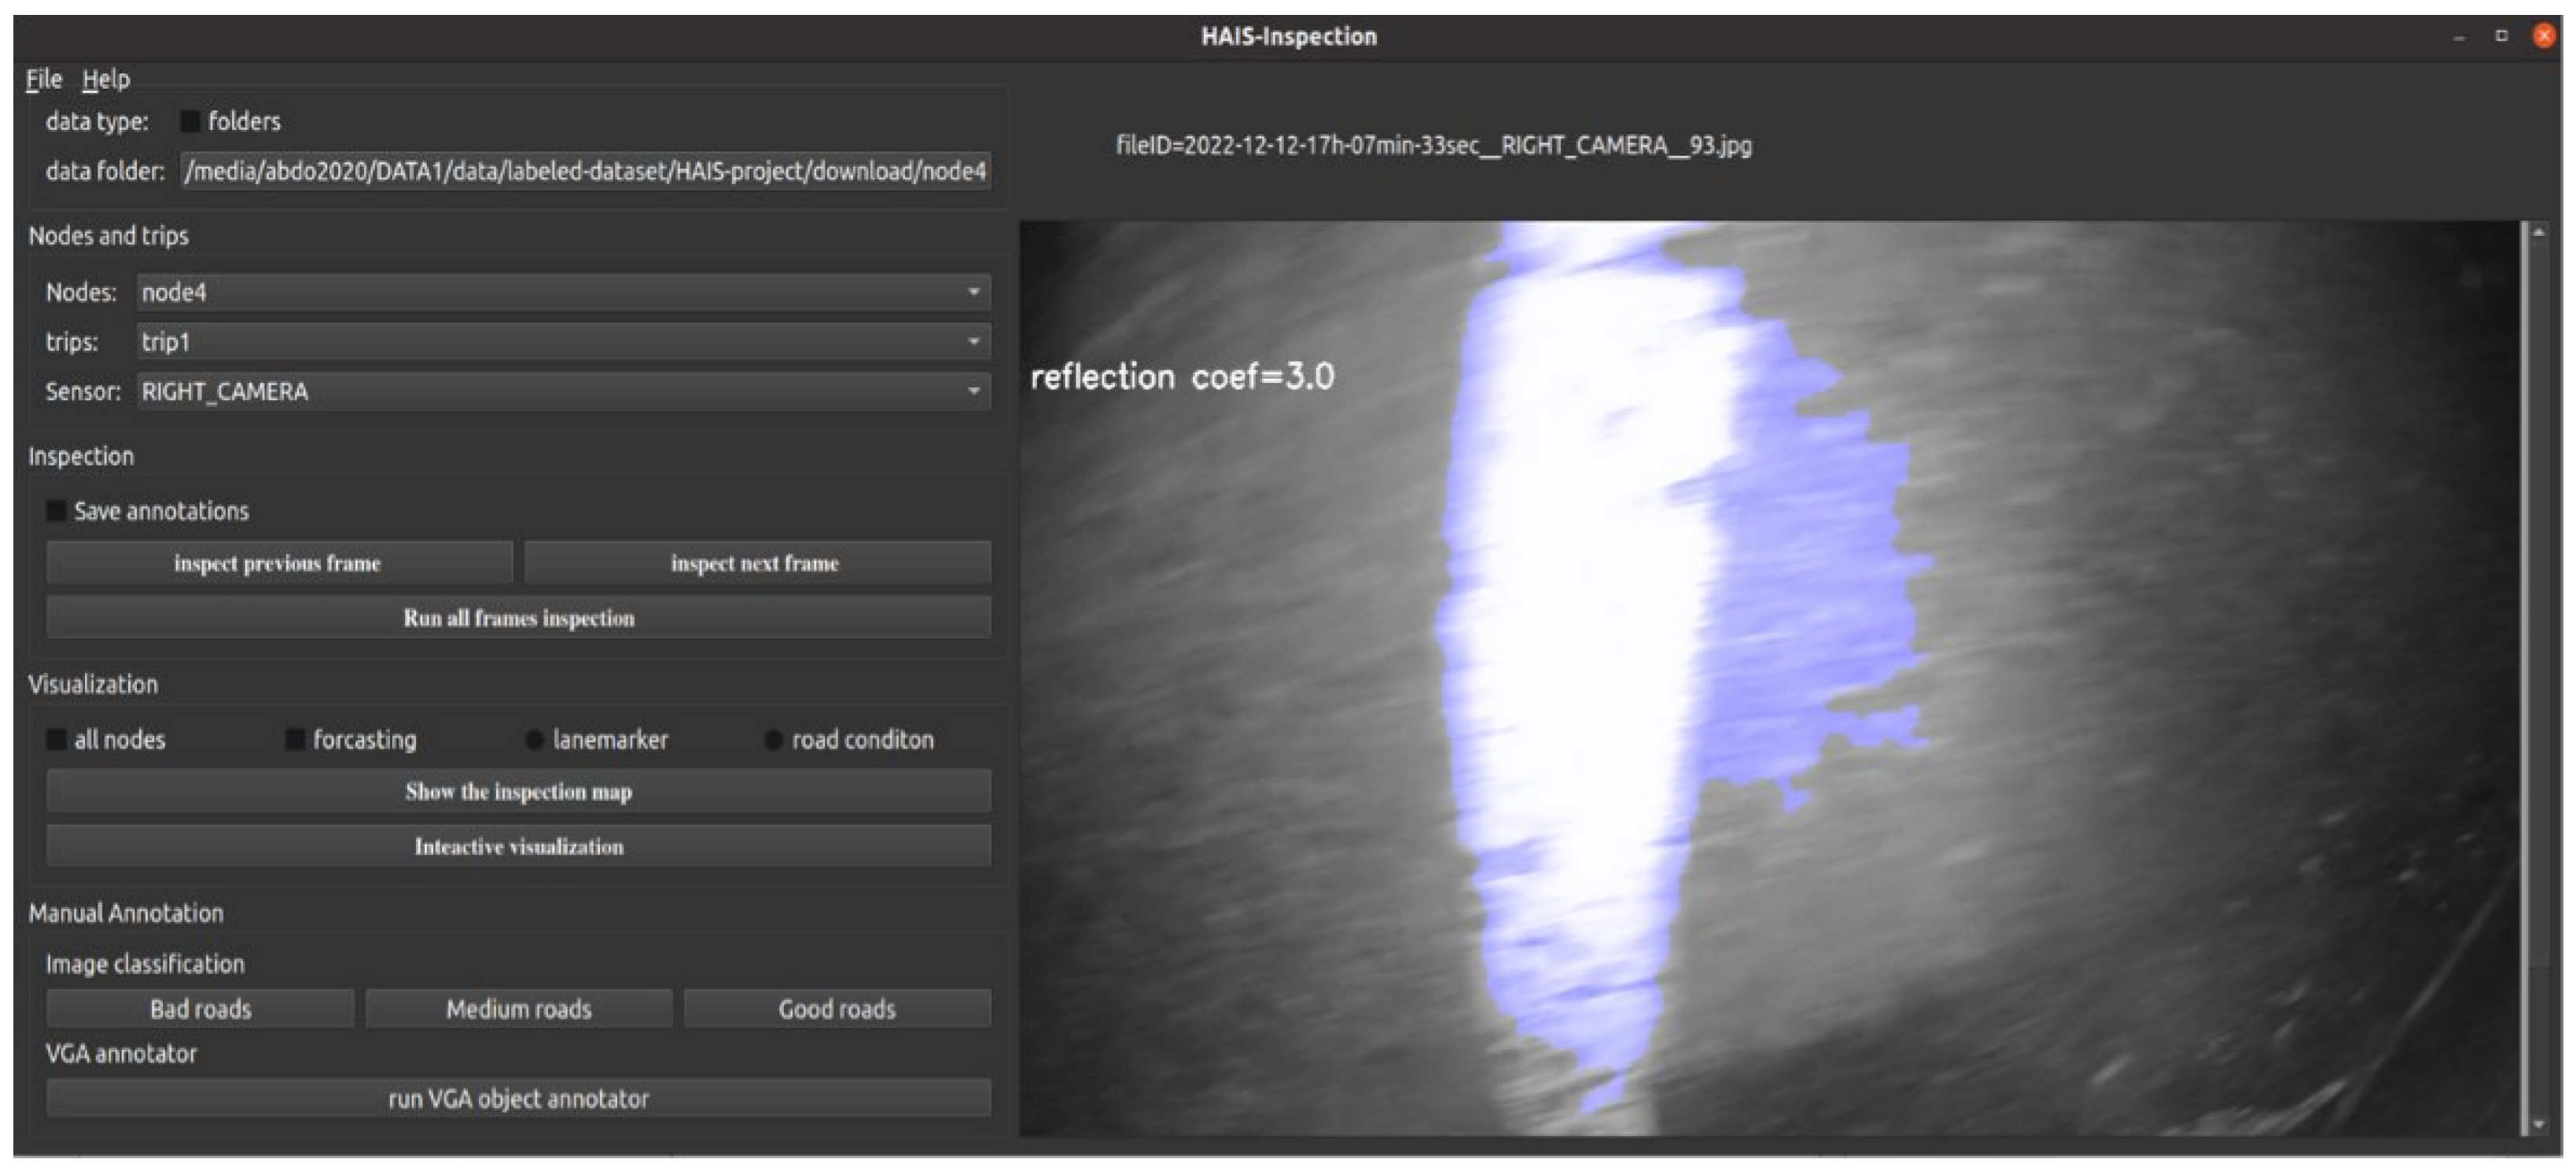Image resolution: width=2576 pixels, height=1174 pixels.
Task: Minimize the HAIS-Inspection window
Action: [x=2459, y=37]
